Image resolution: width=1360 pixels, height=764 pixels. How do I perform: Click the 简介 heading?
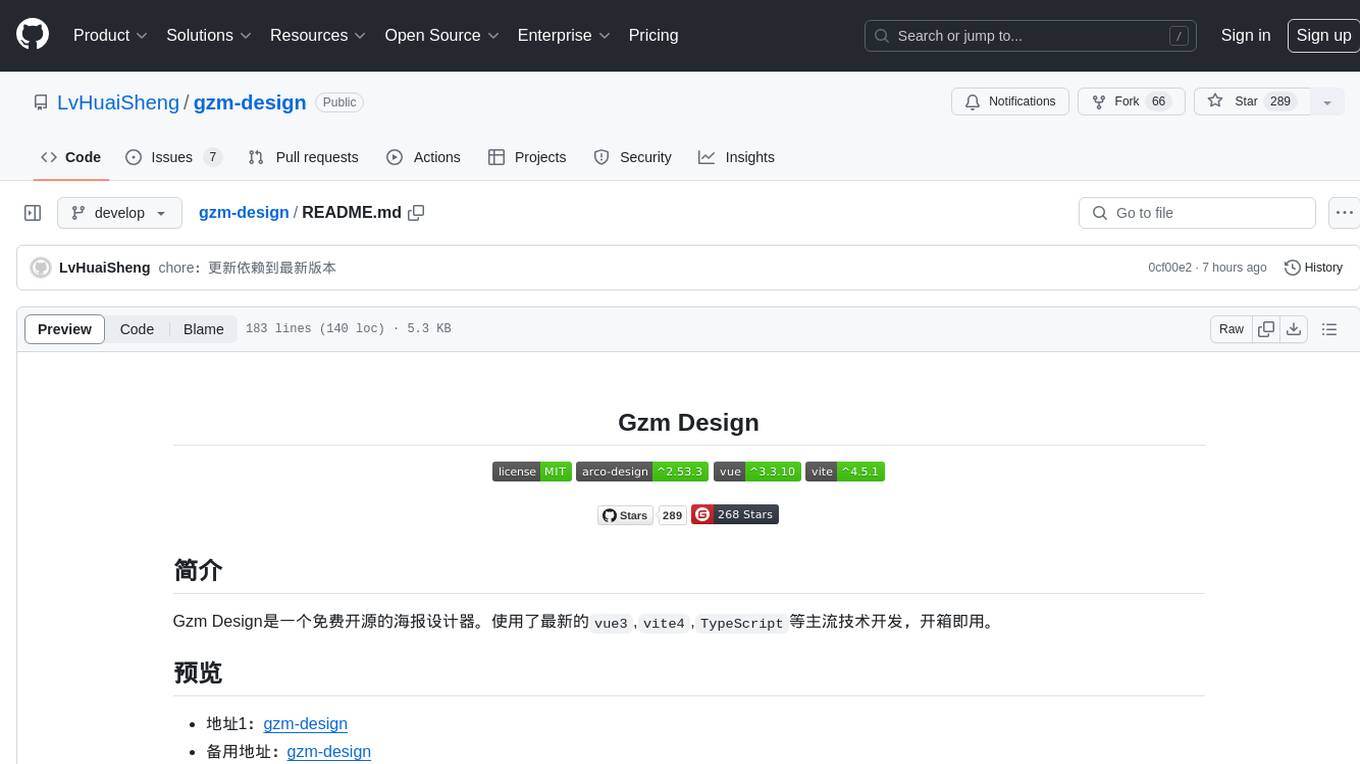point(198,570)
